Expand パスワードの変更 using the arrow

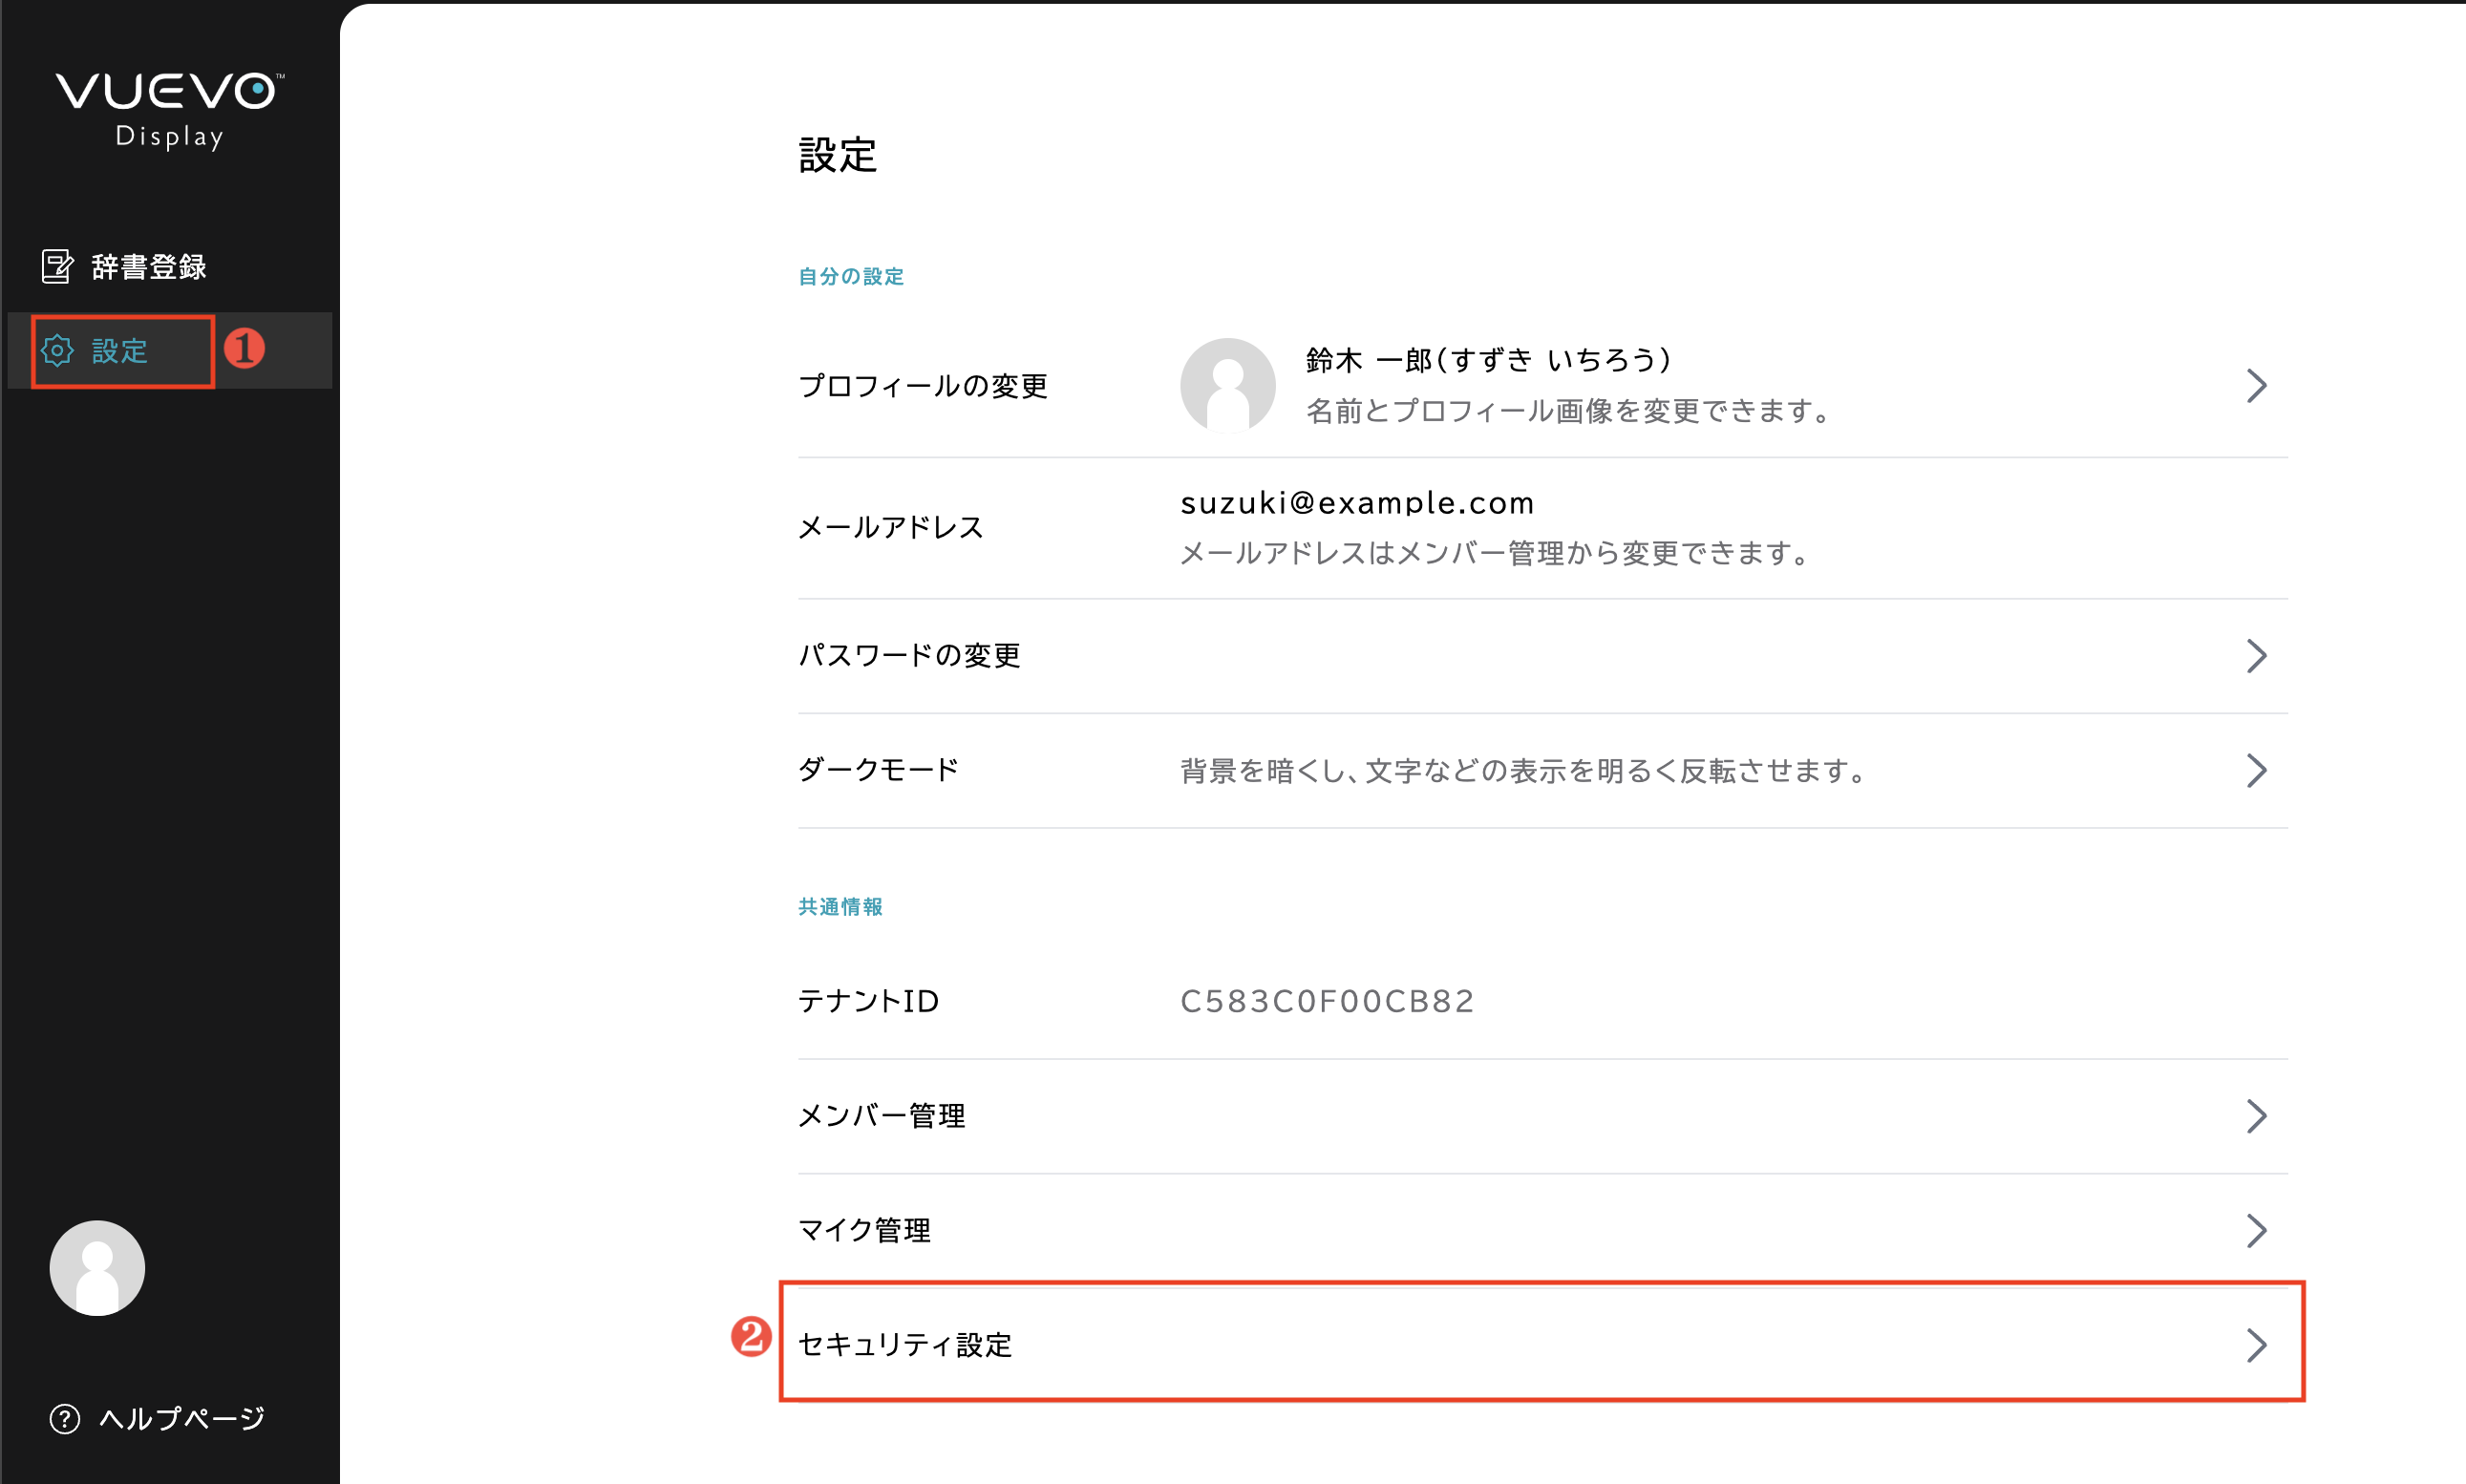pos(2257,656)
